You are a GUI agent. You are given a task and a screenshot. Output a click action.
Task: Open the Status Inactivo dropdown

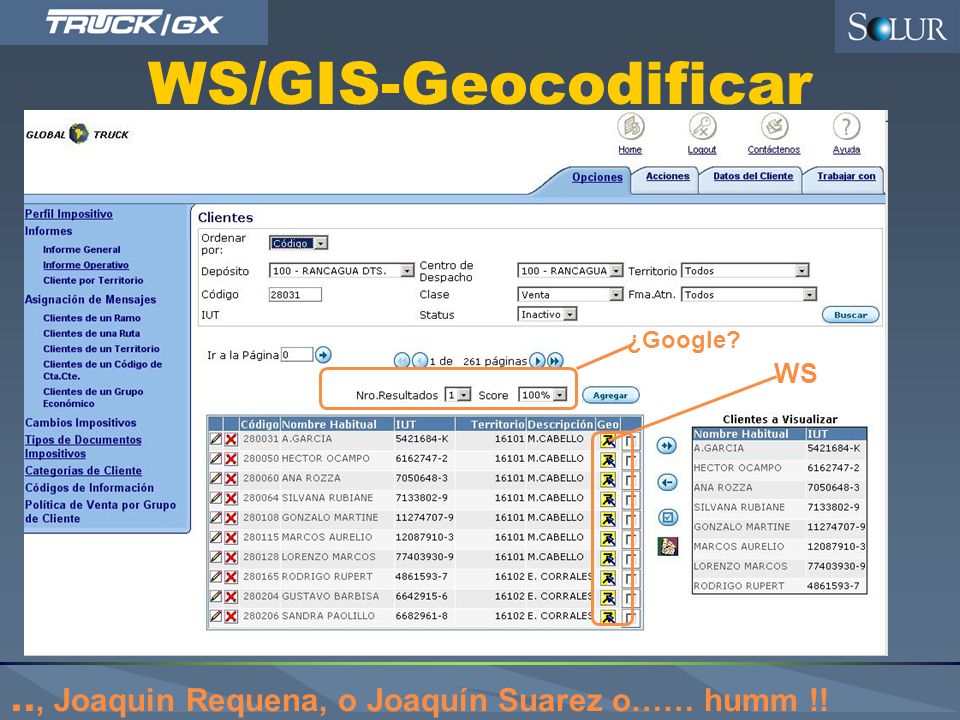547,314
